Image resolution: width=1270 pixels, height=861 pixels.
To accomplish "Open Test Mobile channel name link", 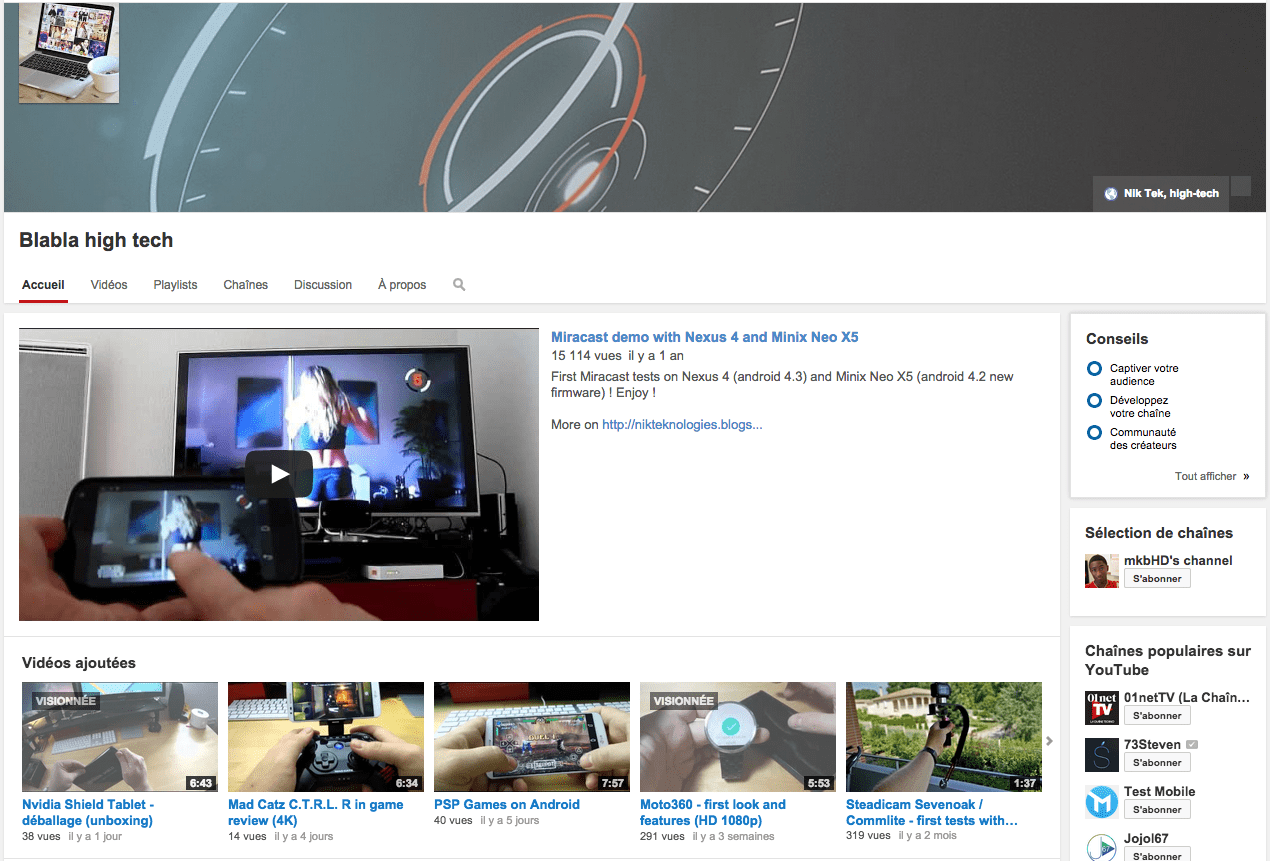I will [1160, 792].
